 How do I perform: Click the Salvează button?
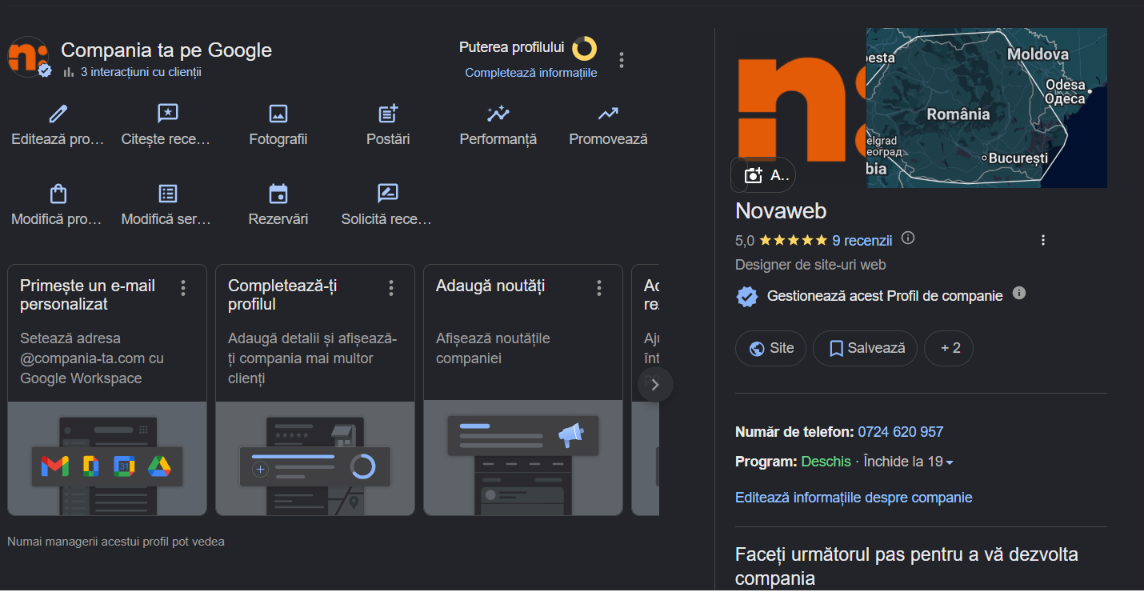tap(865, 348)
